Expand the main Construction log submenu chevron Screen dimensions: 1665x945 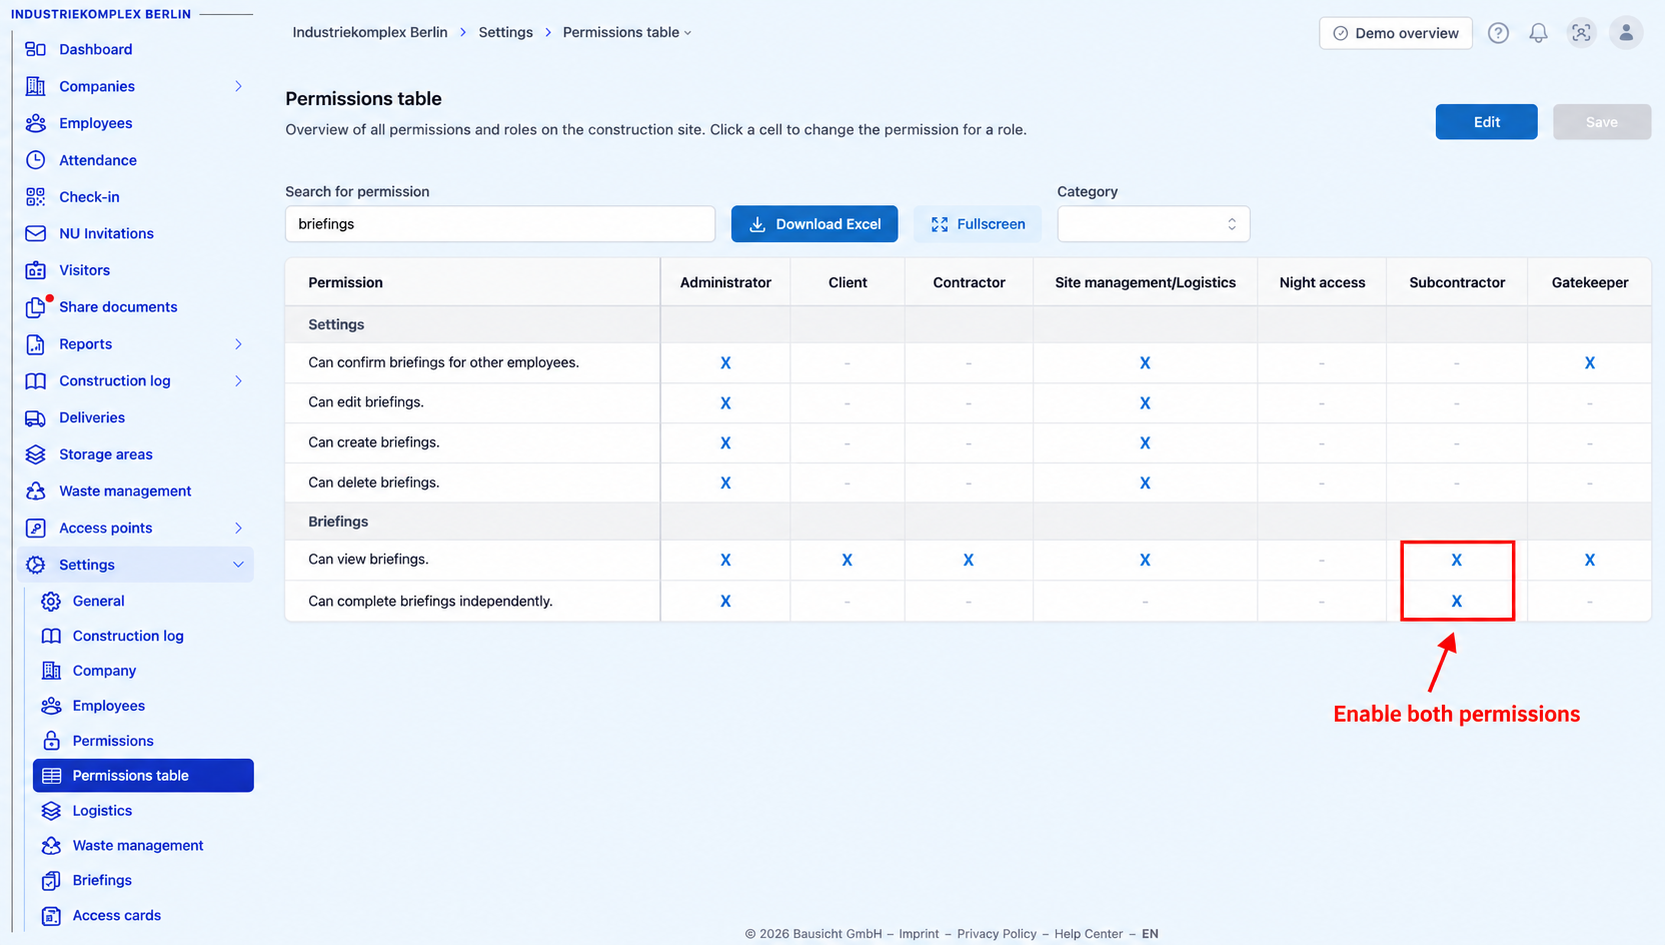coord(238,381)
